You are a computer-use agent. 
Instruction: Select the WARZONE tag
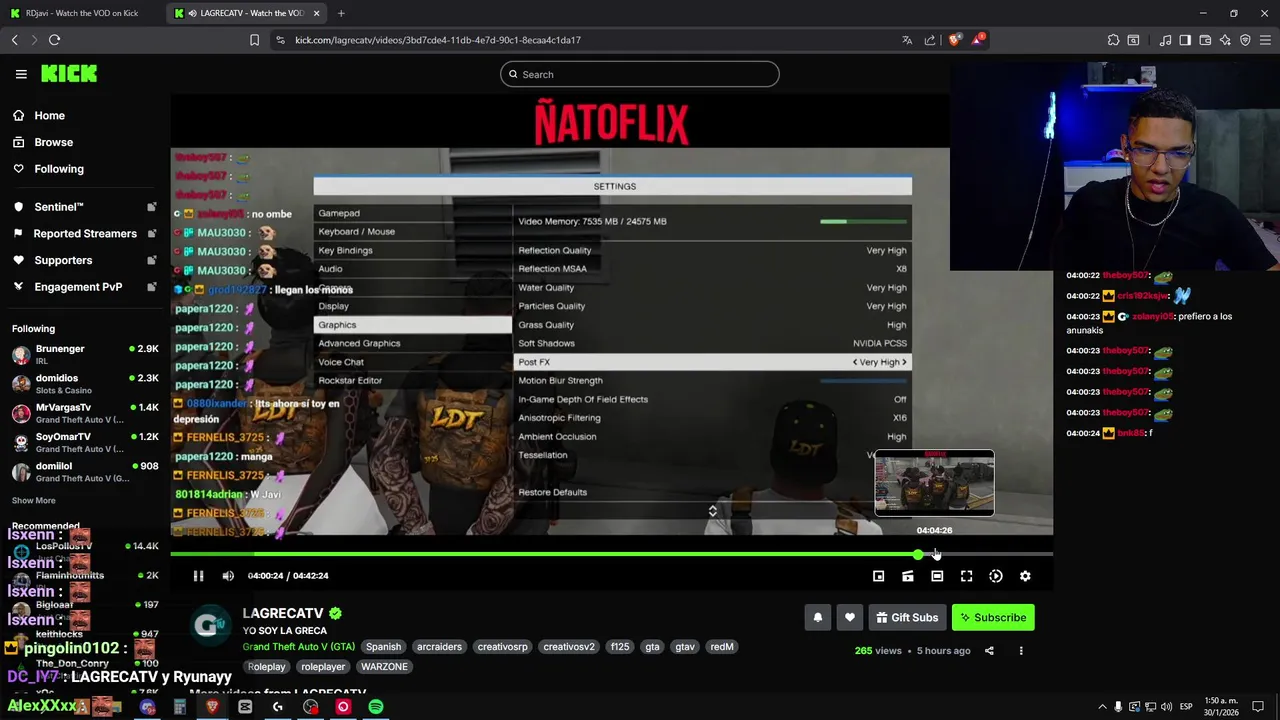click(x=384, y=667)
